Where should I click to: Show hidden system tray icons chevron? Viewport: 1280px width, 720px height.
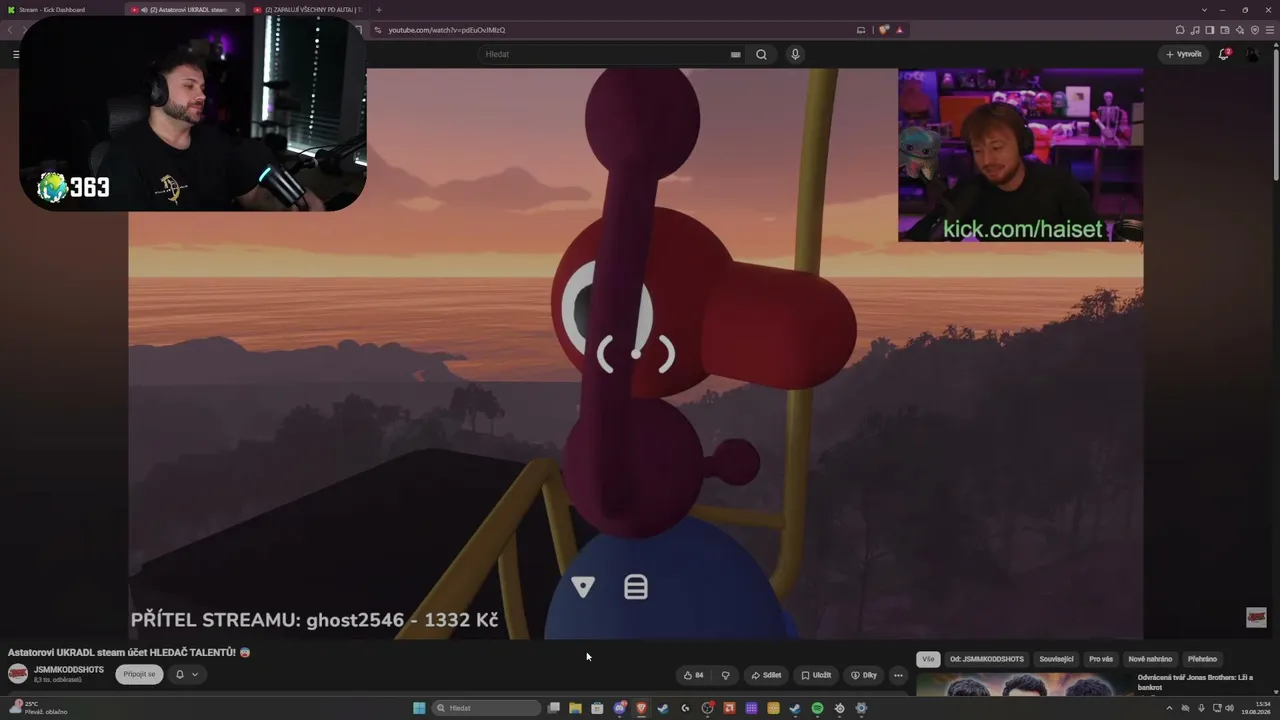pos(1169,708)
